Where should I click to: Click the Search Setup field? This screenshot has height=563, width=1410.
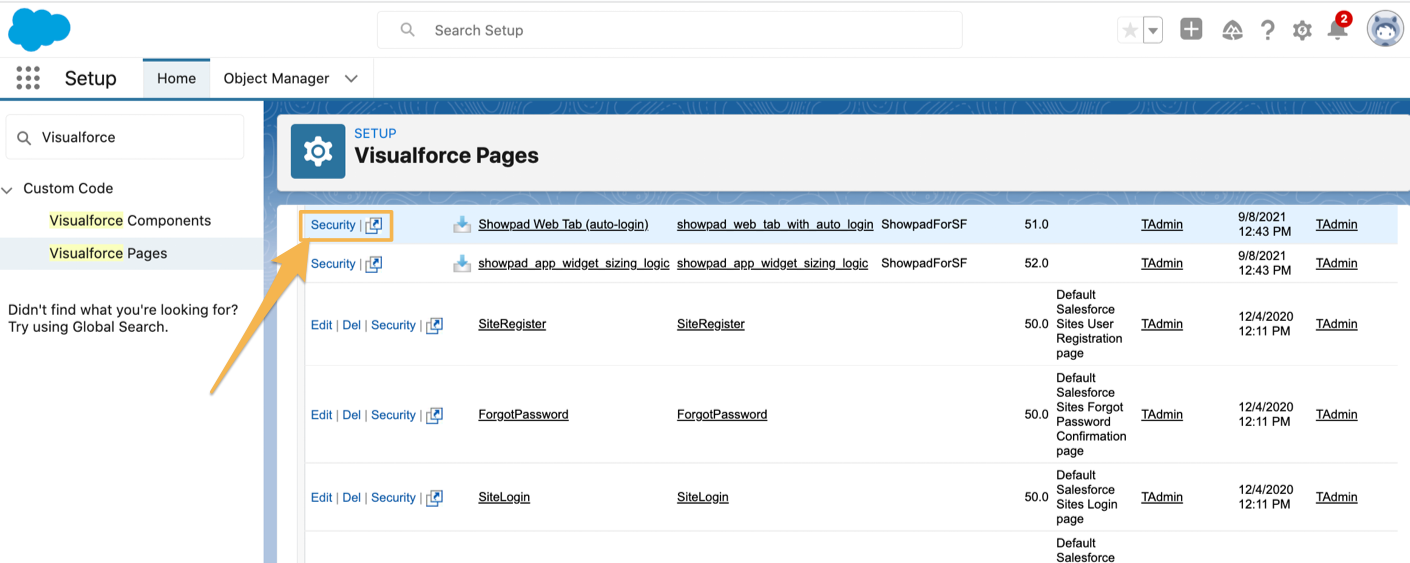coord(670,30)
